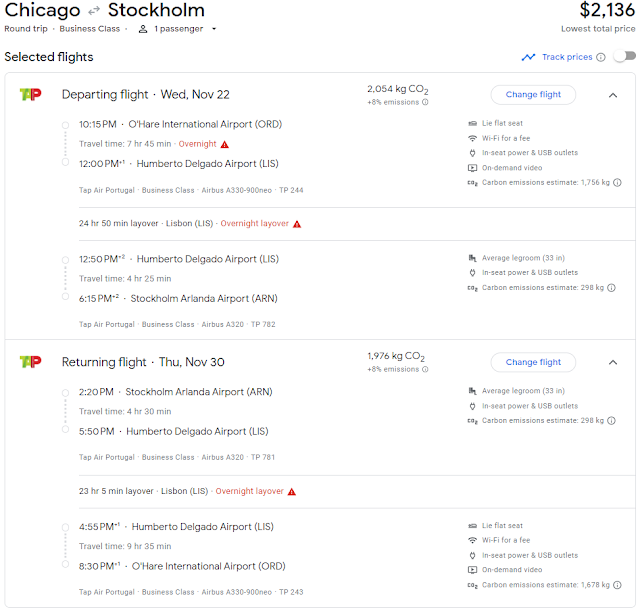Screen dimensions: 640x613
Task: Click Change flight for returning flight
Action: pos(533,362)
